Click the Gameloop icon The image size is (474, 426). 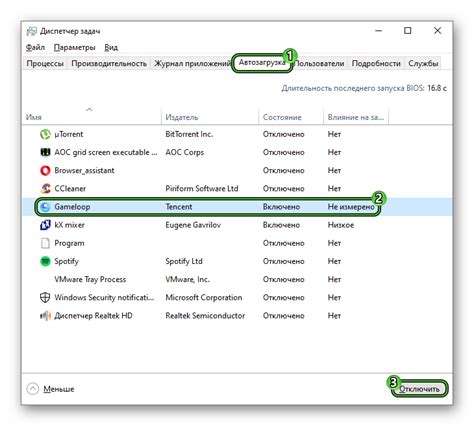[45, 207]
